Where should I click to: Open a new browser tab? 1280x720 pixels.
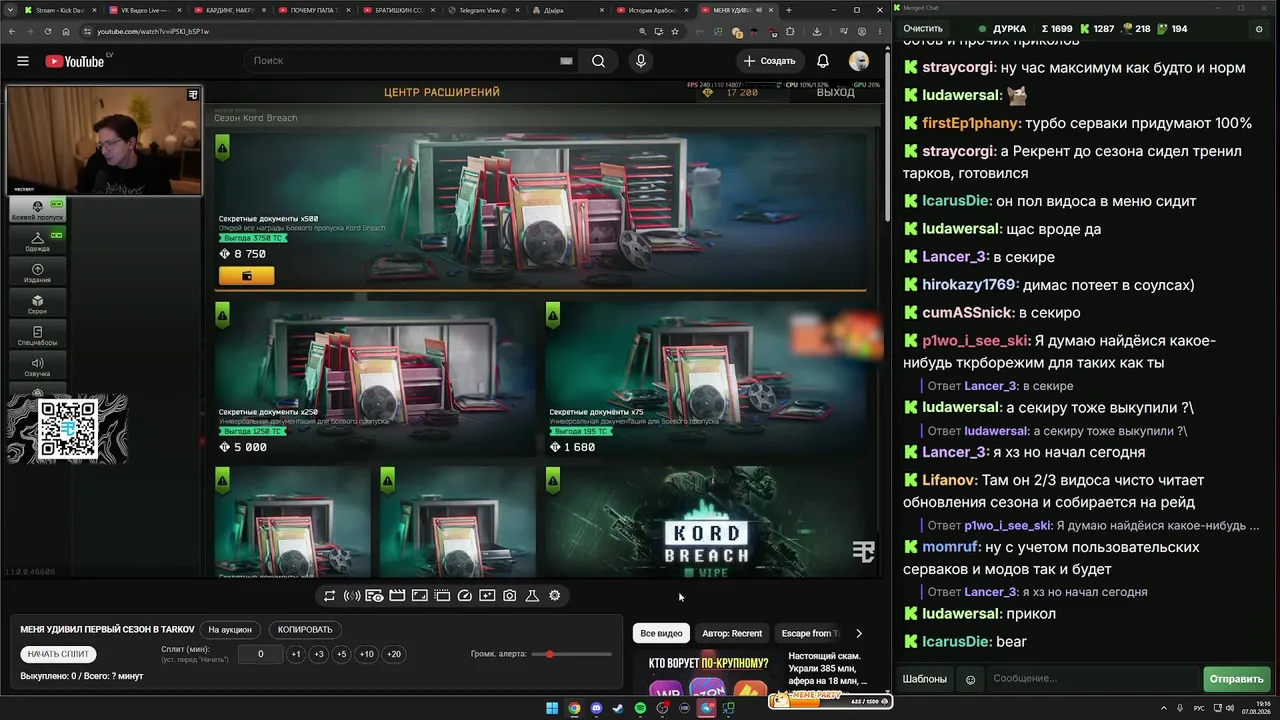[789, 10]
